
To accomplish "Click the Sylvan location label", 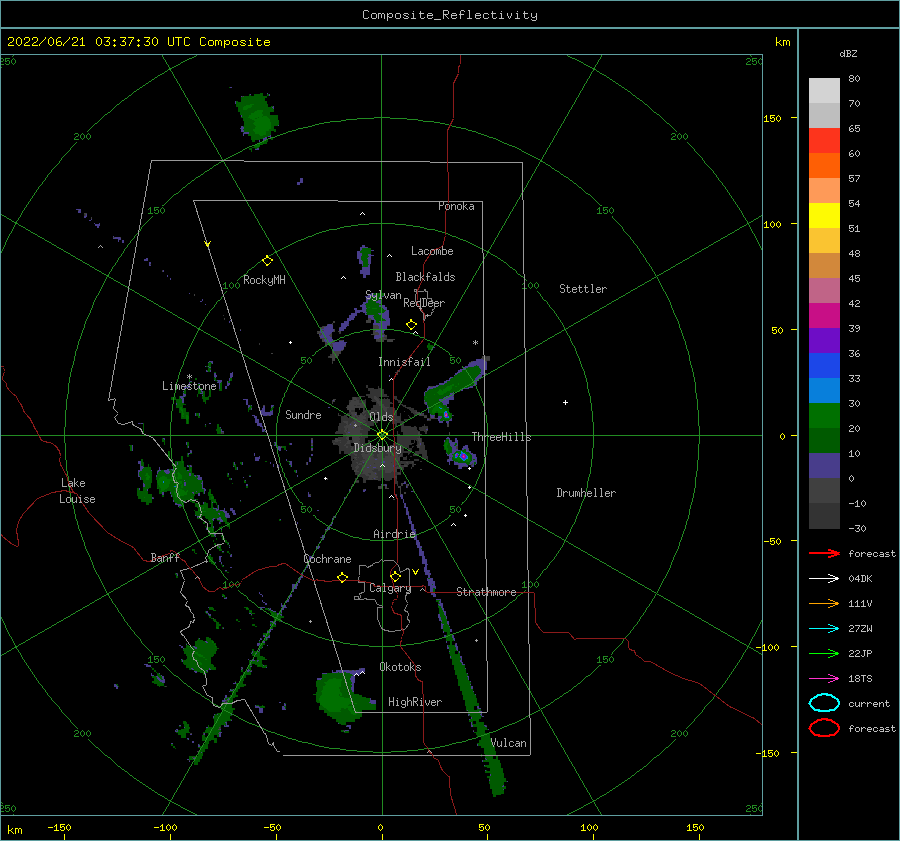I will click(x=383, y=295).
